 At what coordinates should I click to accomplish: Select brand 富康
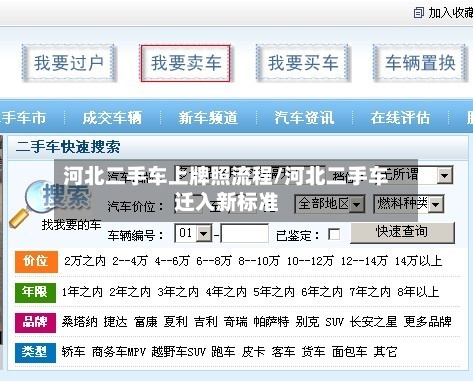point(145,322)
